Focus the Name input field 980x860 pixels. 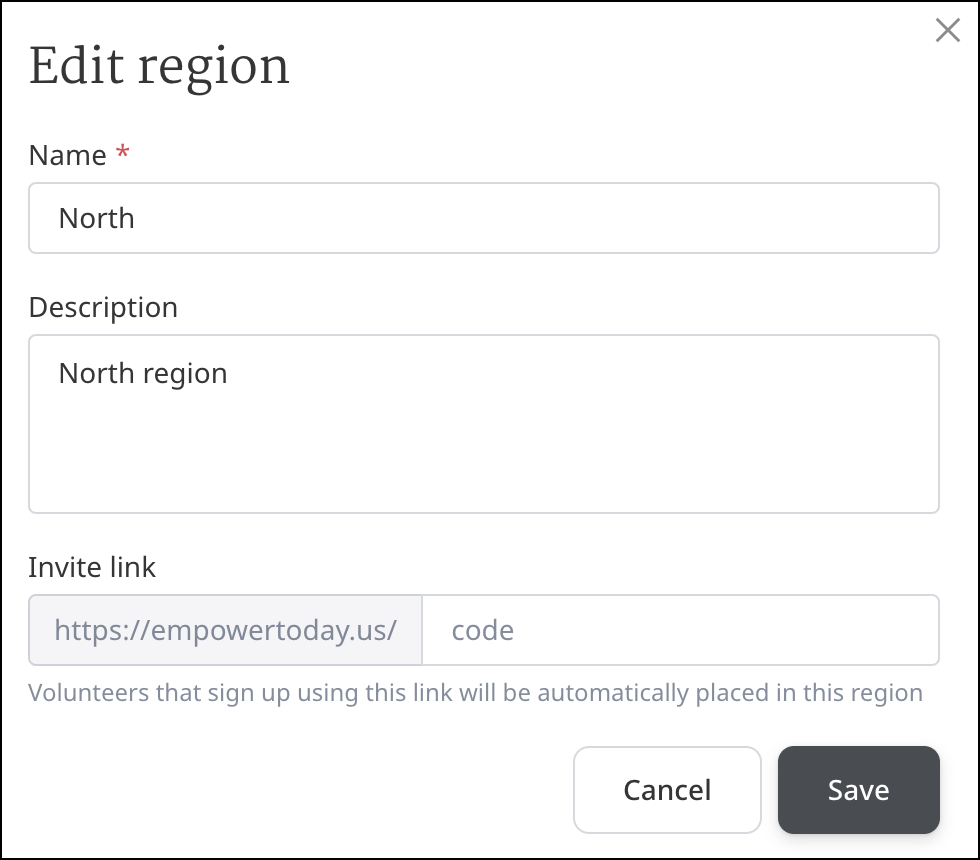[x=484, y=218]
